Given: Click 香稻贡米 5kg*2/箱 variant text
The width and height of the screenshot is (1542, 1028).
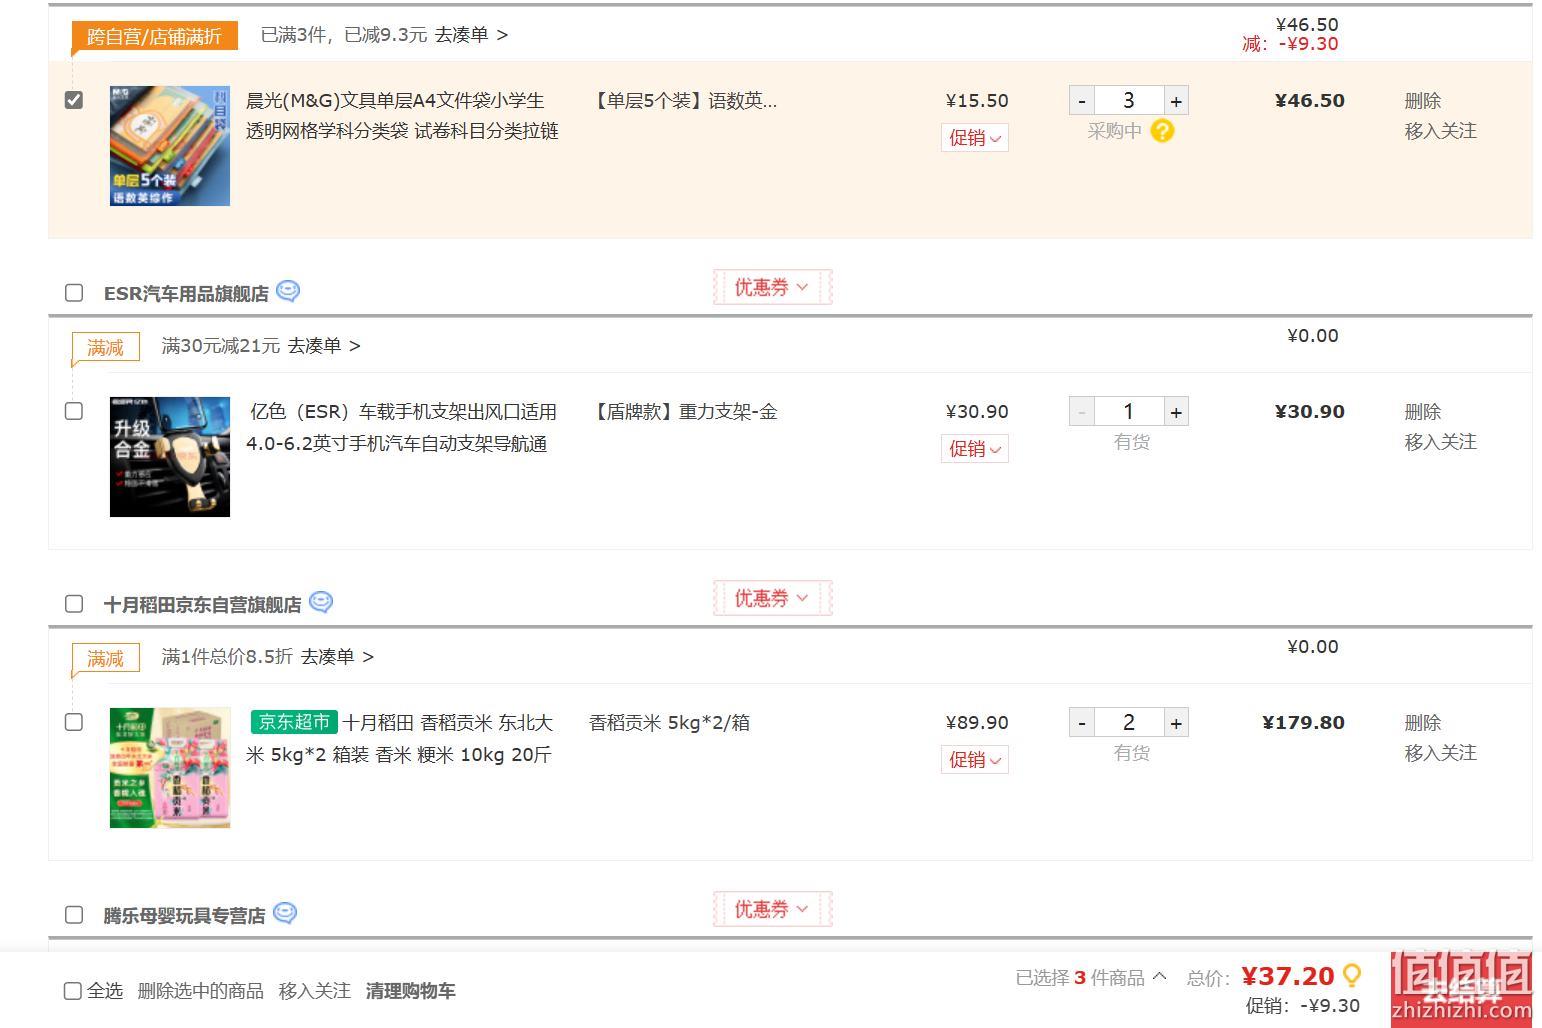Looking at the screenshot, I should click(669, 723).
